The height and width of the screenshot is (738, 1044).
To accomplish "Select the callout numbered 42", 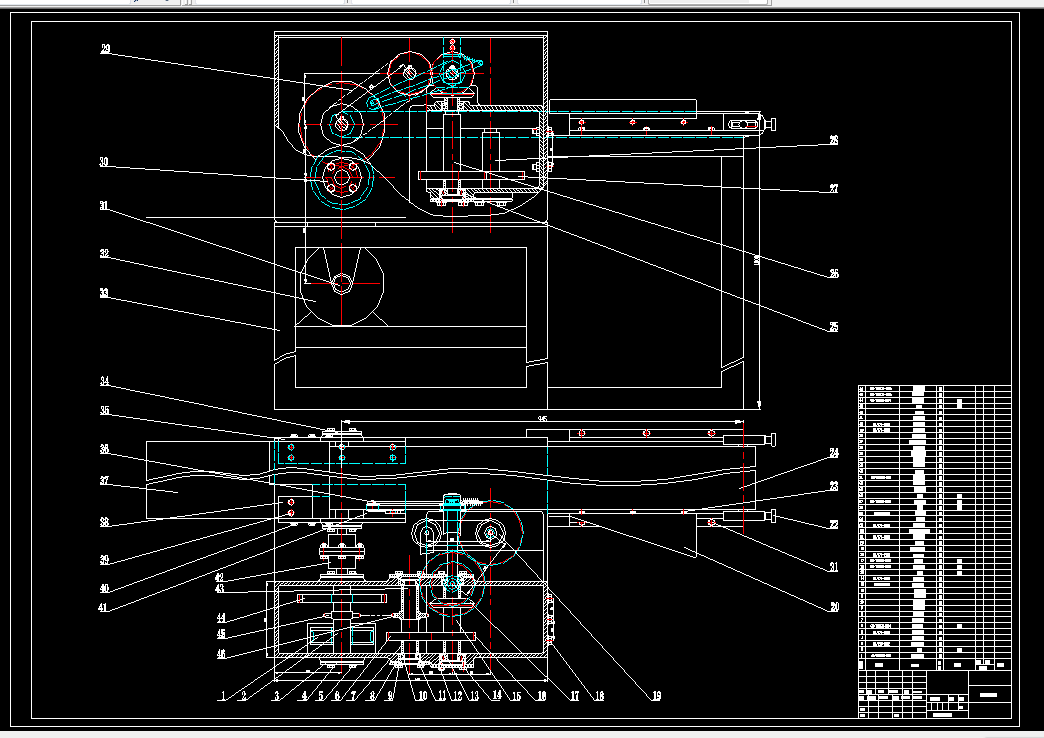I will [x=220, y=577].
